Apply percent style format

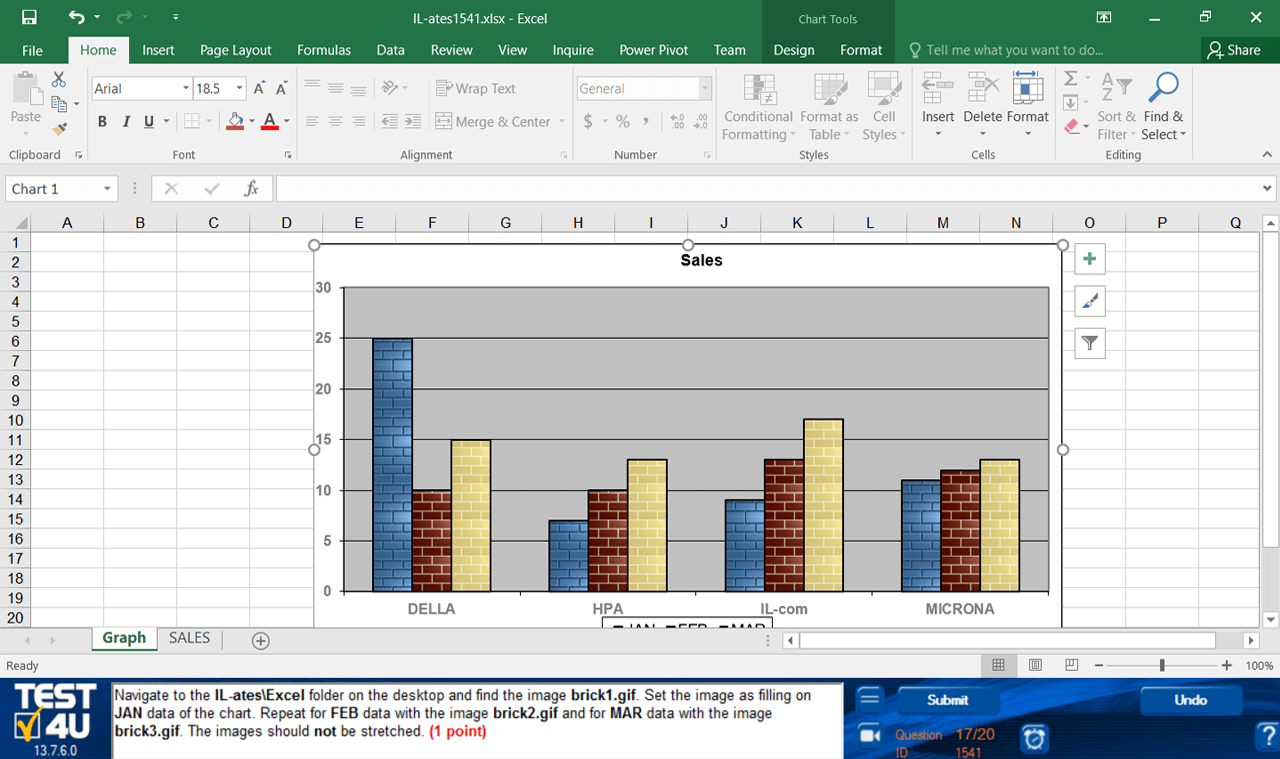pos(623,121)
